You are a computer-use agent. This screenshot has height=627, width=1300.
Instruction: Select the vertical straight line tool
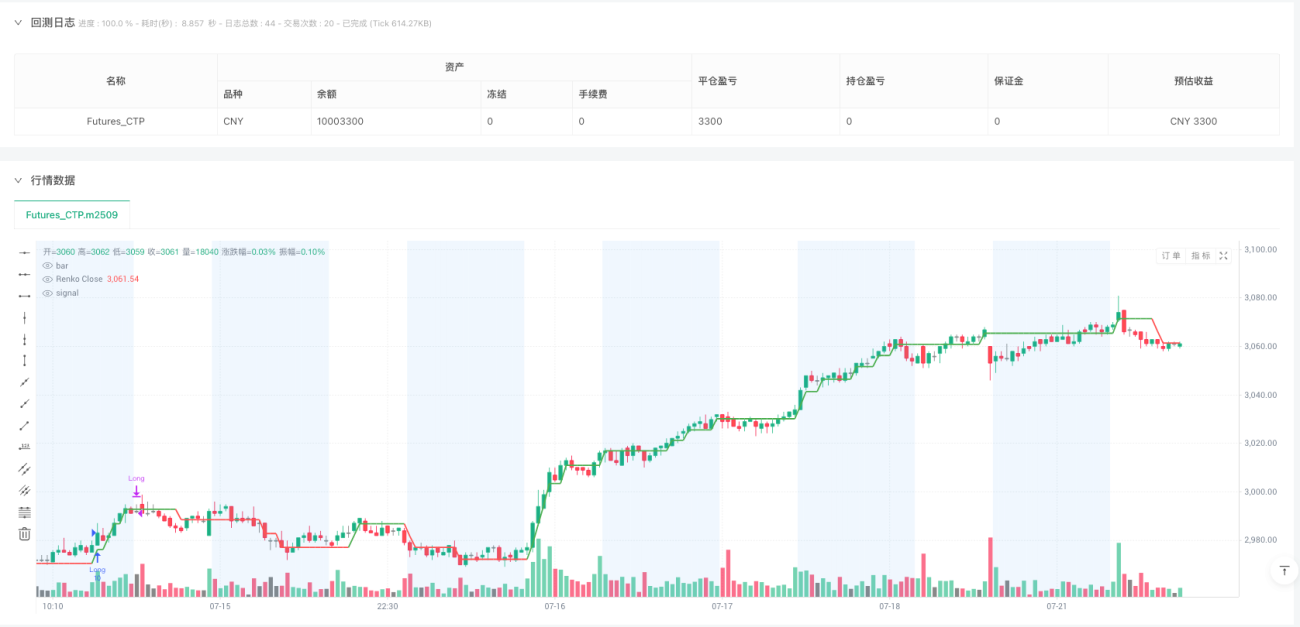(24, 317)
